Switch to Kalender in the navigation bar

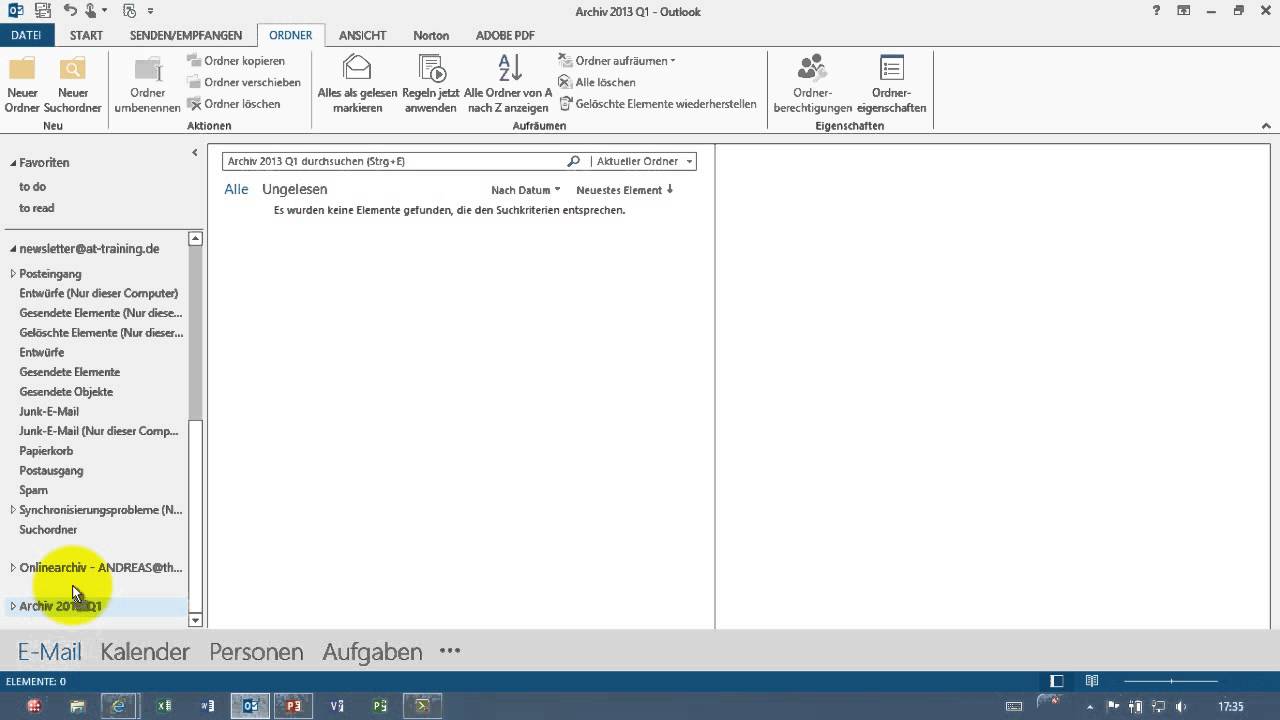point(145,652)
